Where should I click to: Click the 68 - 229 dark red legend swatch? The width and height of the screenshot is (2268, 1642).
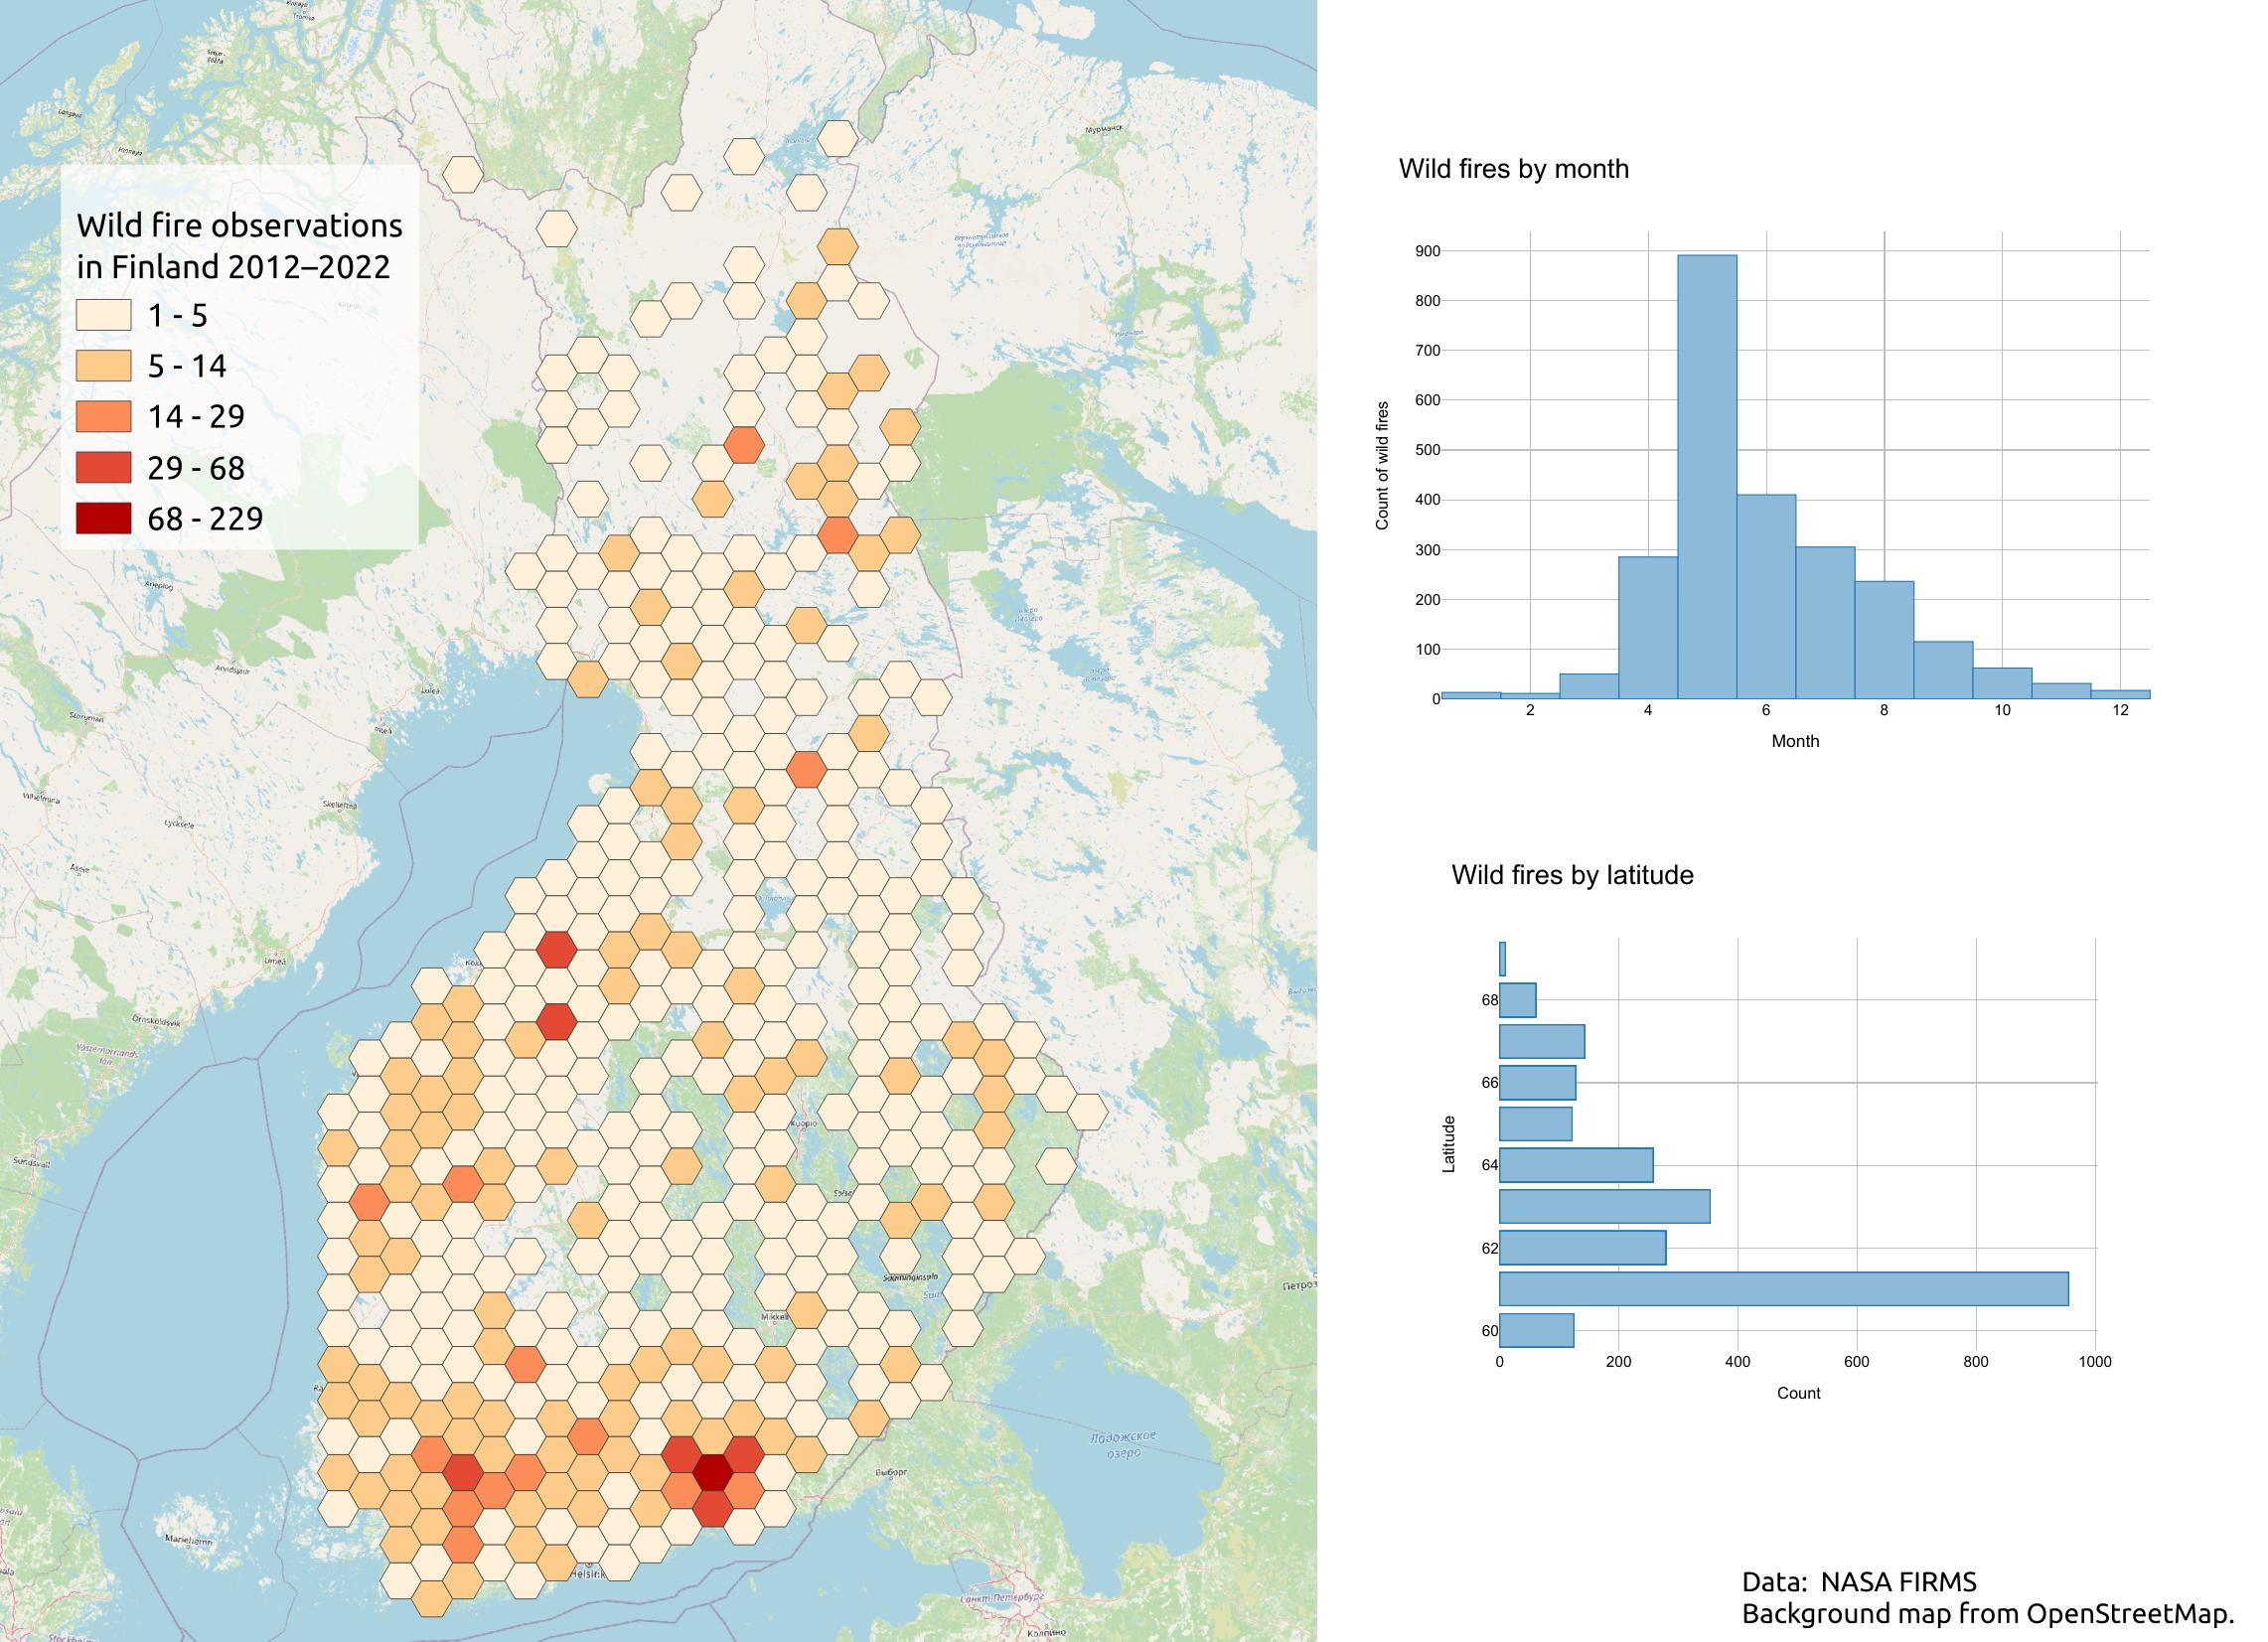point(104,518)
